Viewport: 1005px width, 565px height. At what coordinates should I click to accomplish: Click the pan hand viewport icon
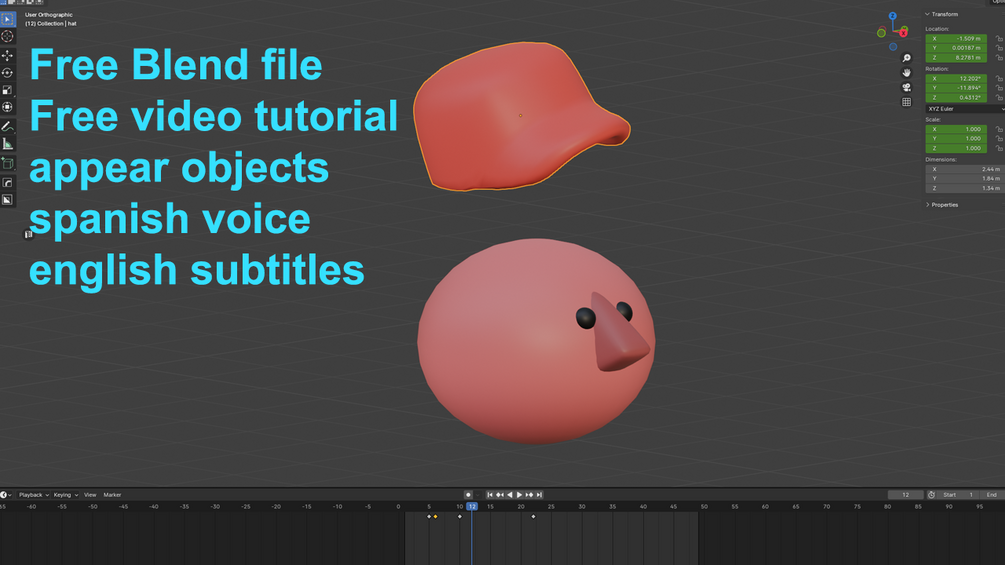(906, 73)
